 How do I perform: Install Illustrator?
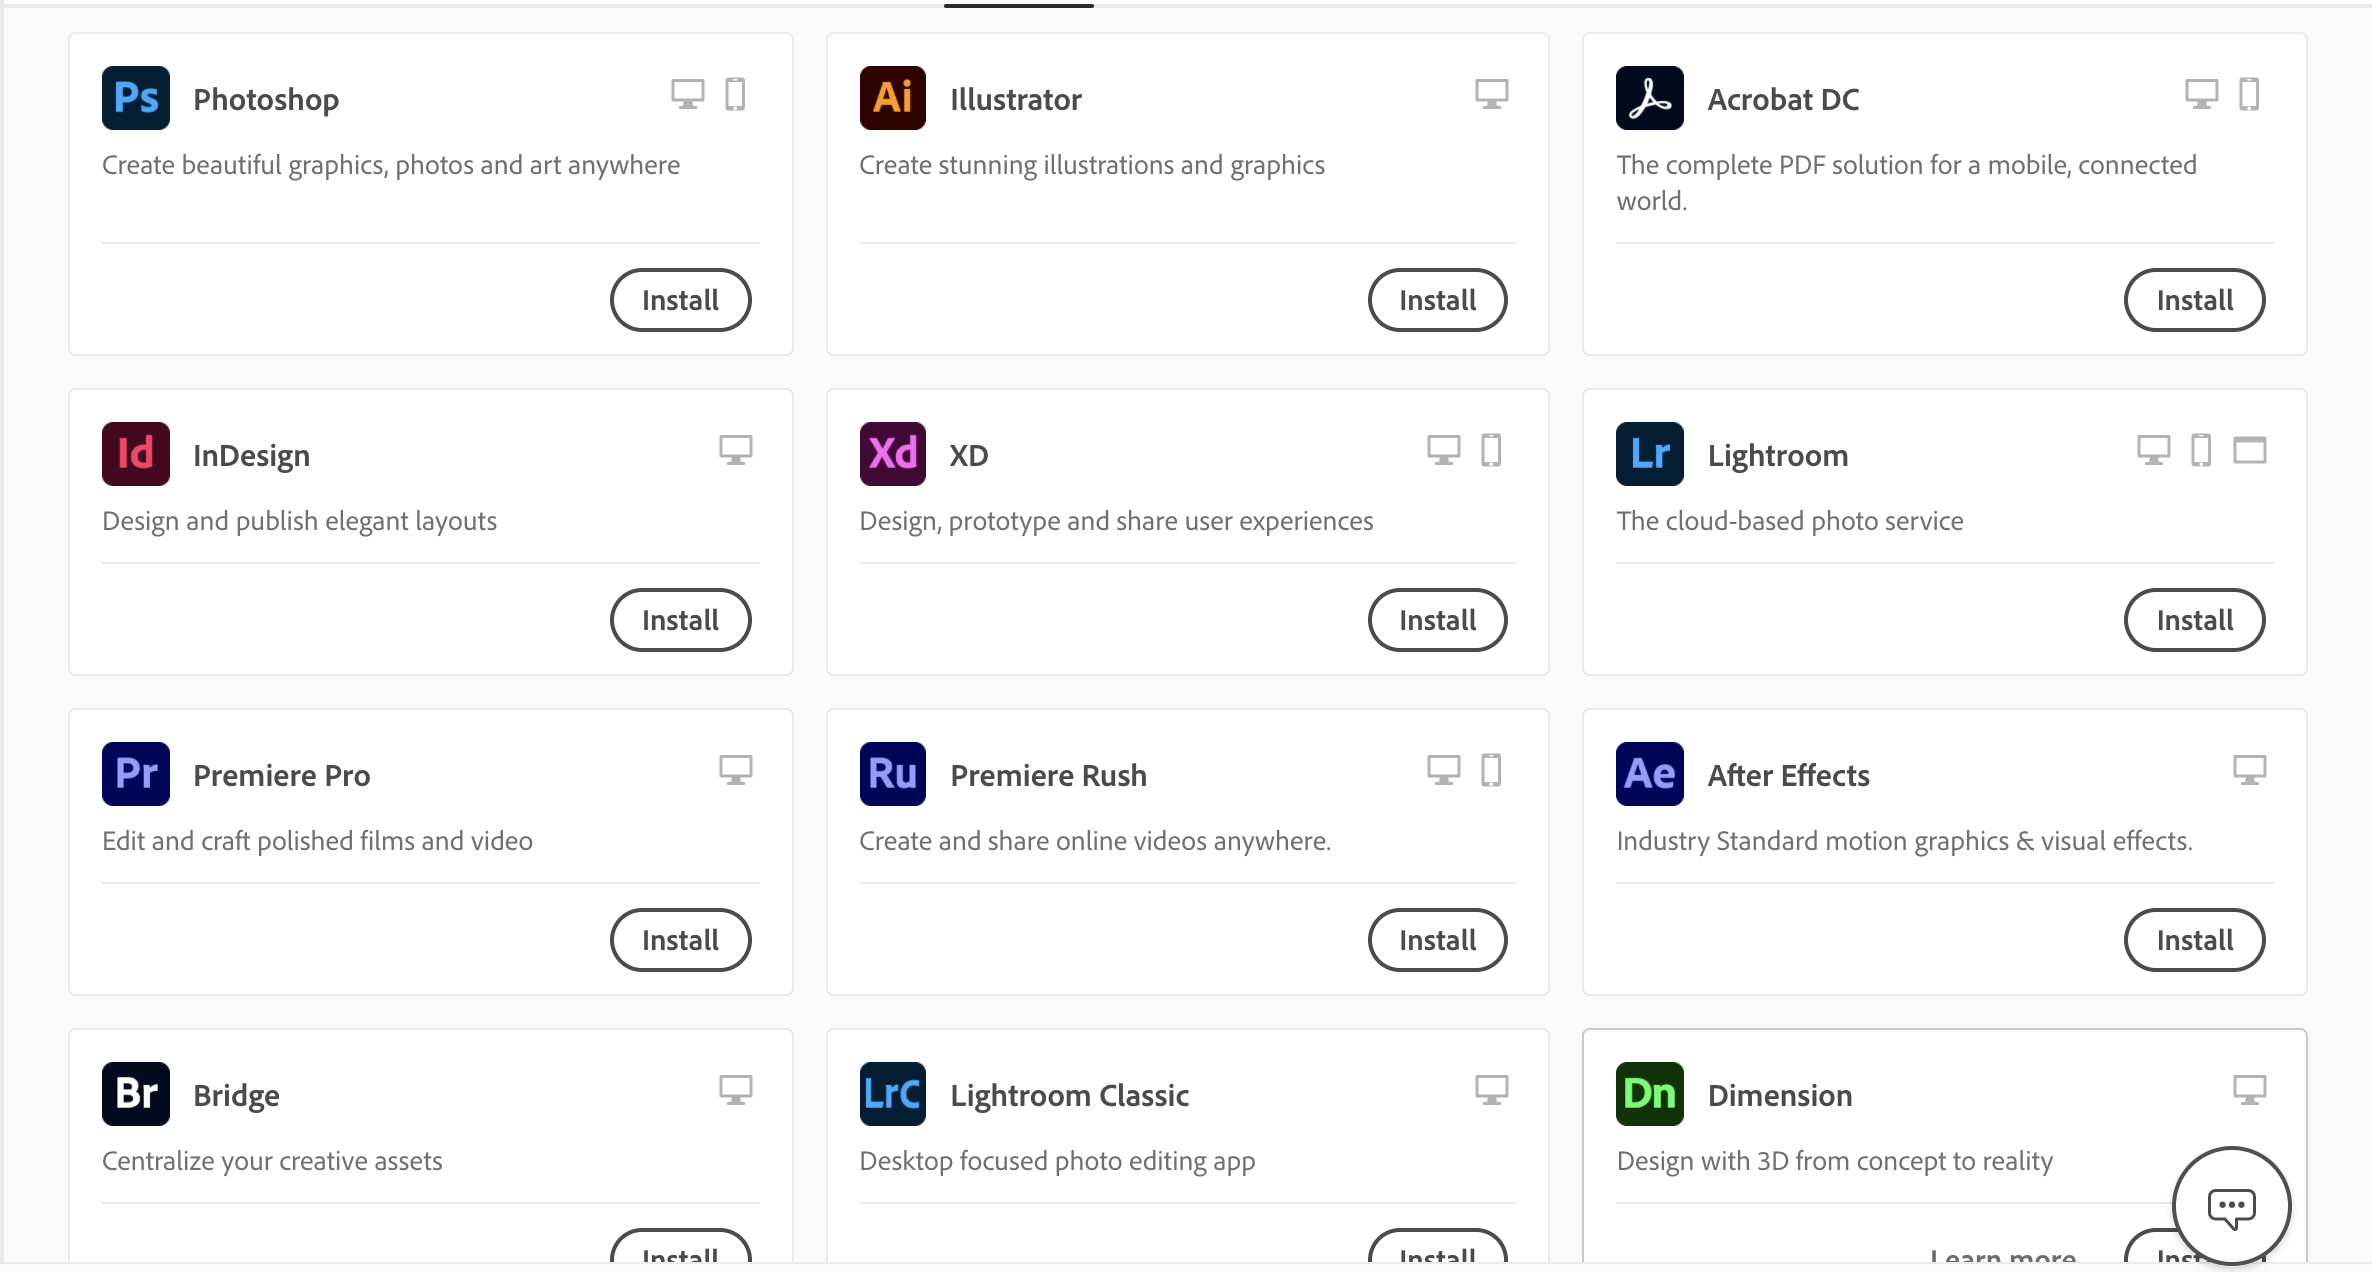click(x=1437, y=300)
